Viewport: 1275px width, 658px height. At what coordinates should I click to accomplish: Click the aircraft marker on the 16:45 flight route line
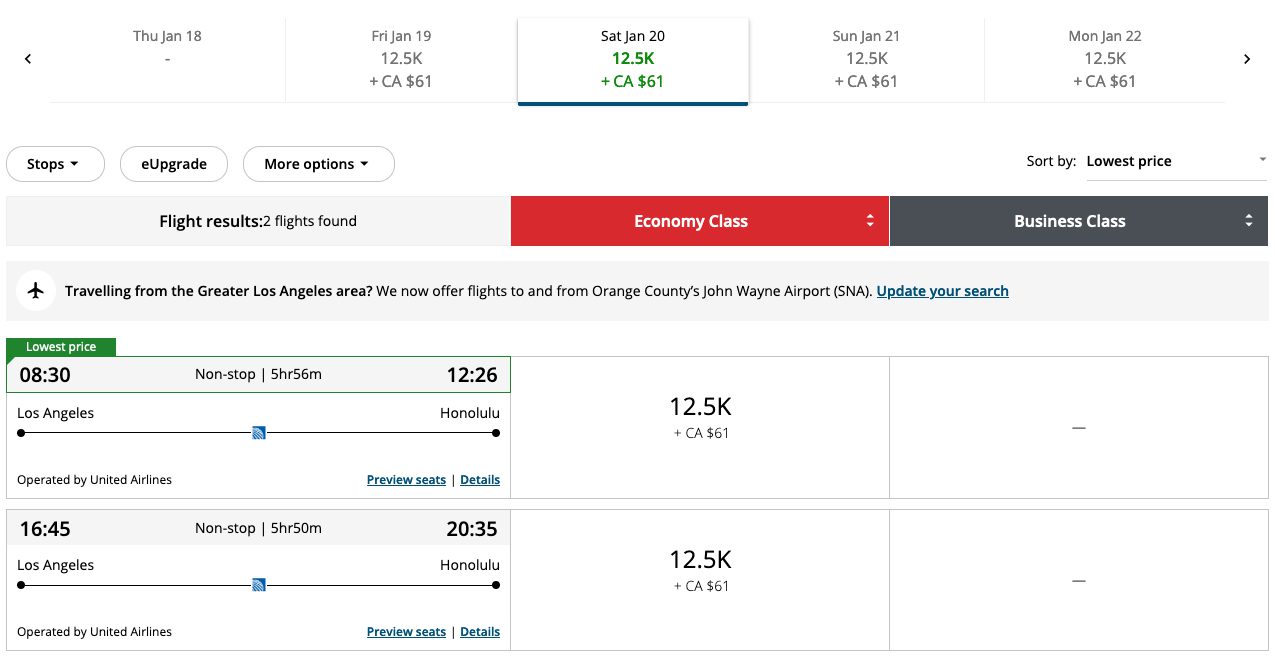click(259, 584)
